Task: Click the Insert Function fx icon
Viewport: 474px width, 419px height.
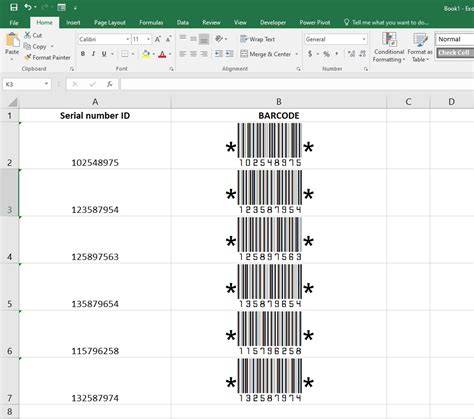Action: click(x=110, y=84)
